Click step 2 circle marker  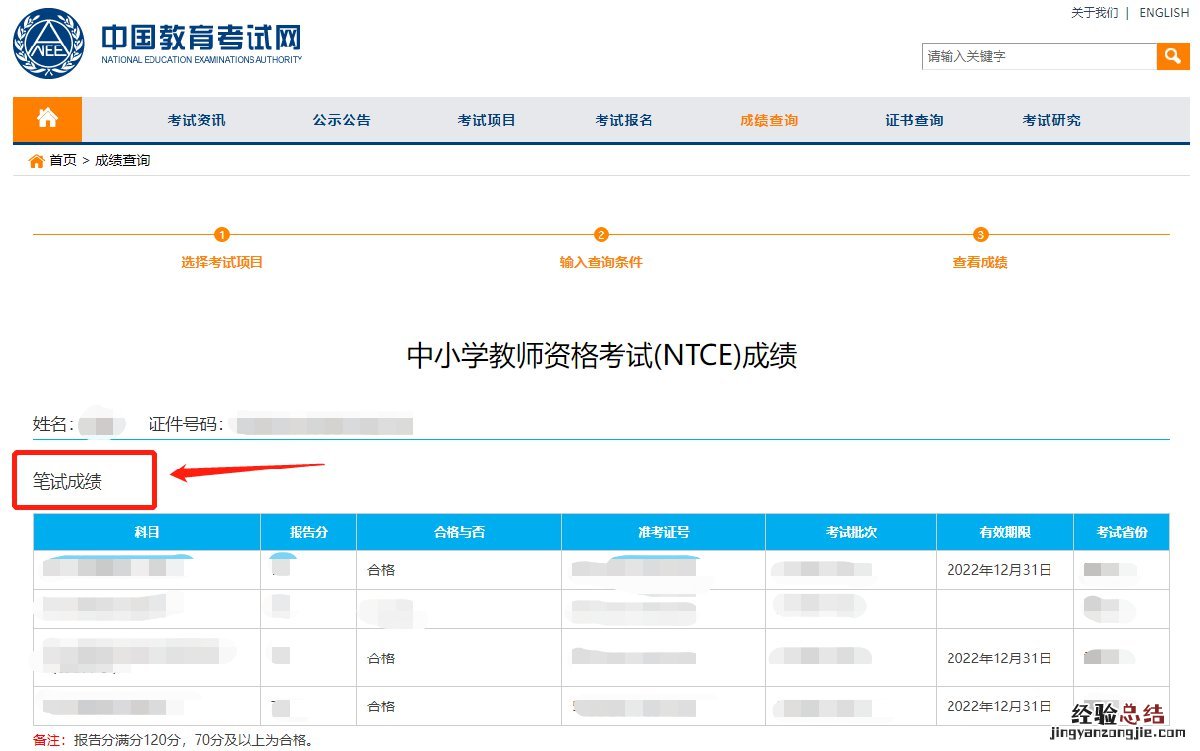click(601, 235)
